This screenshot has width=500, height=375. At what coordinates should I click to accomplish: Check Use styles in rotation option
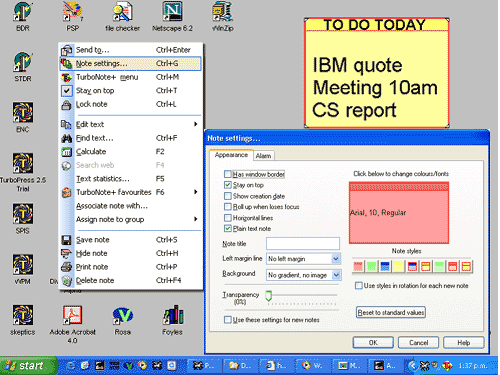359,285
